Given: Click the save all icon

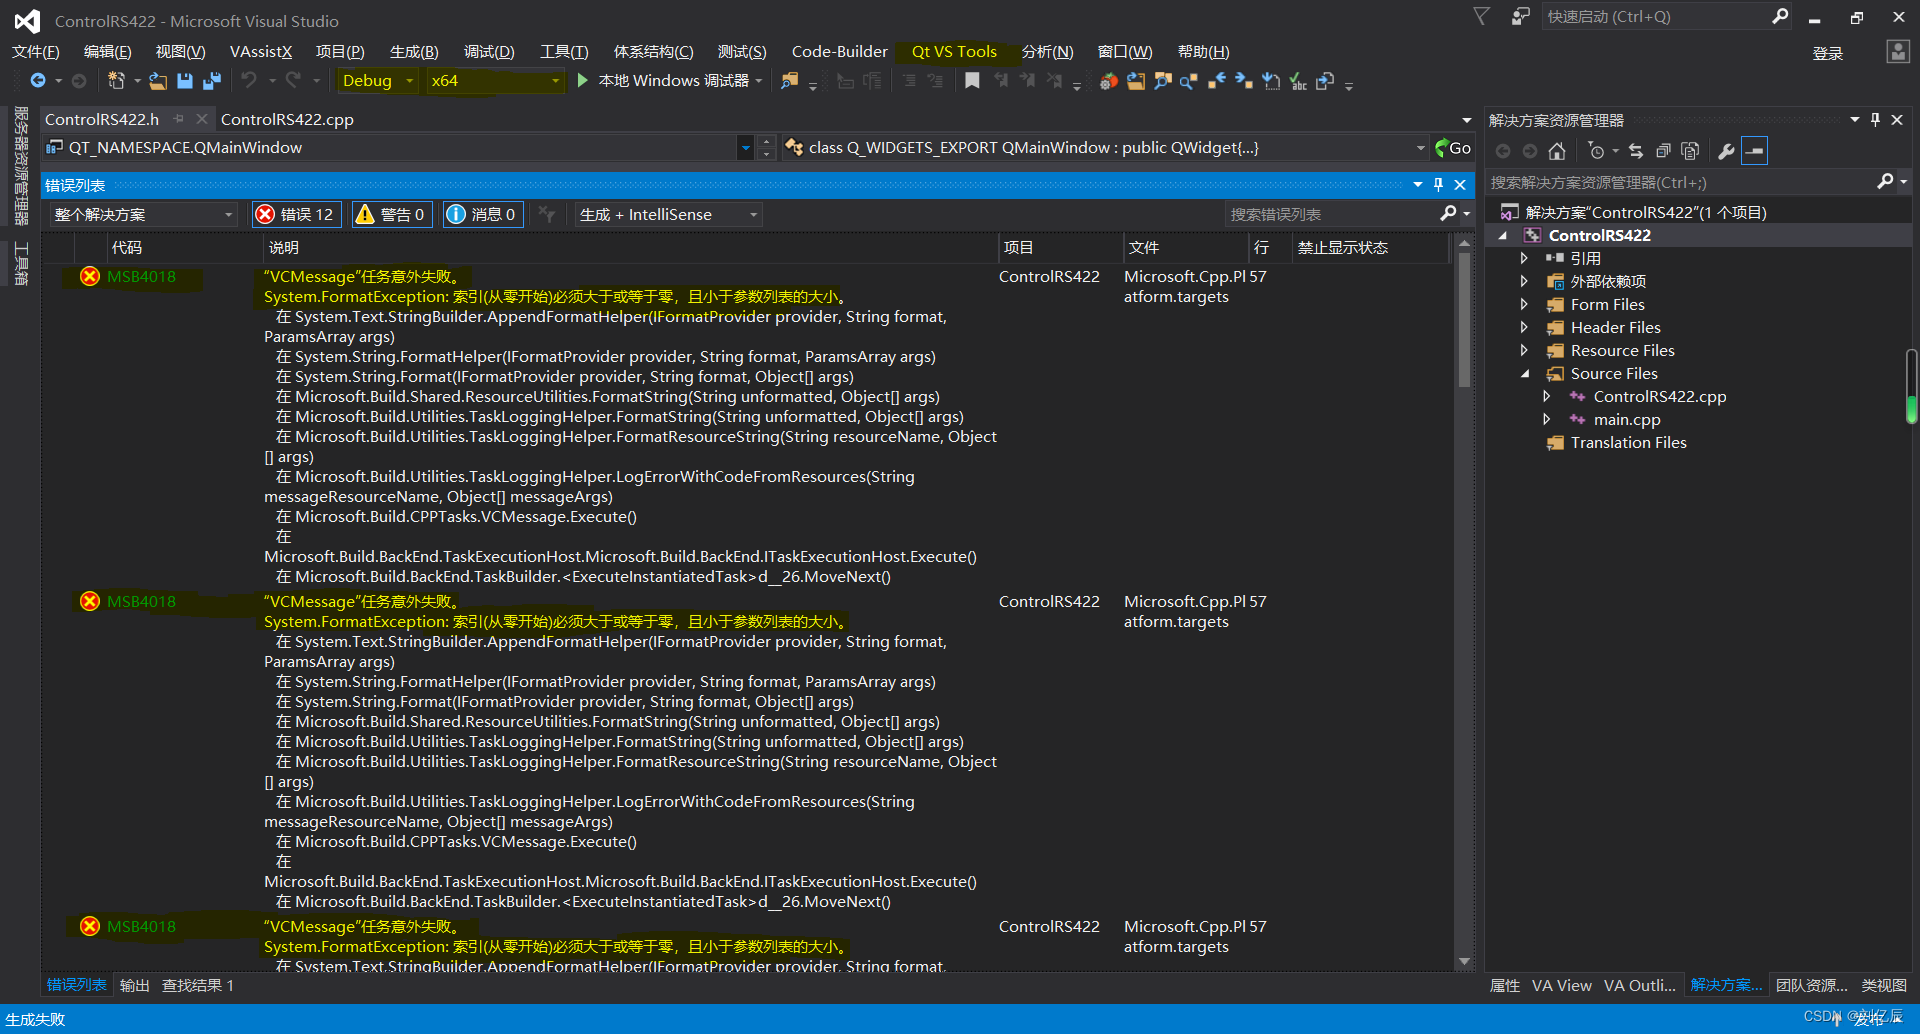Looking at the screenshot, I should click(x=212, y=81).
